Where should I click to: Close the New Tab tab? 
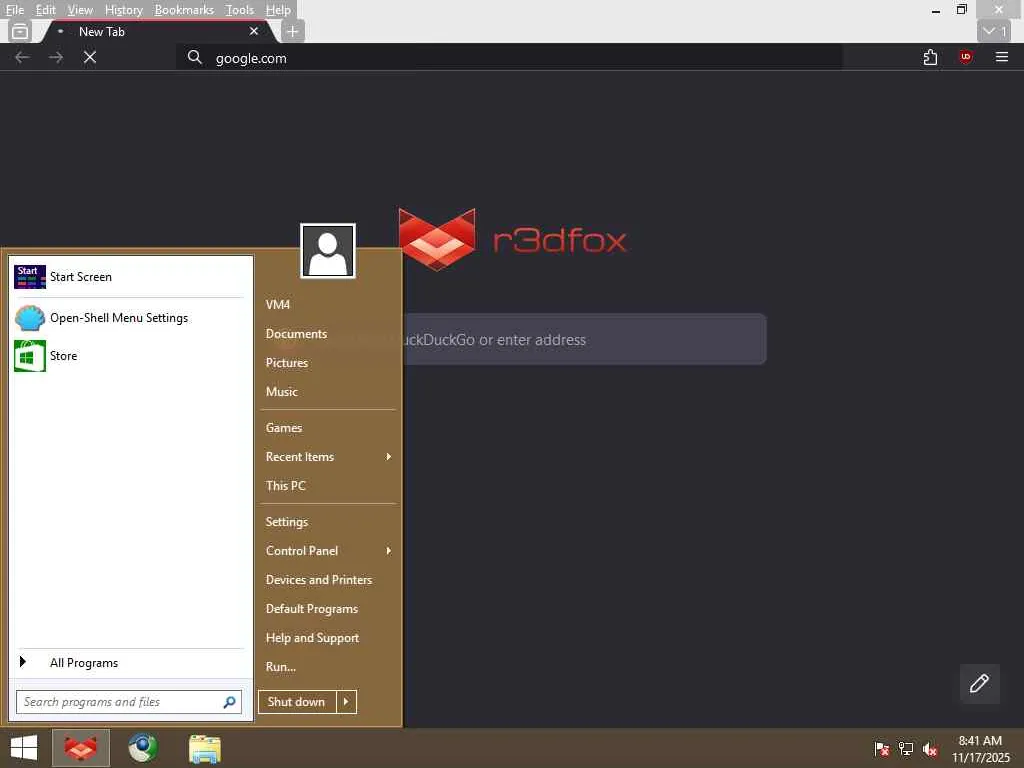(x=253, y=31)
